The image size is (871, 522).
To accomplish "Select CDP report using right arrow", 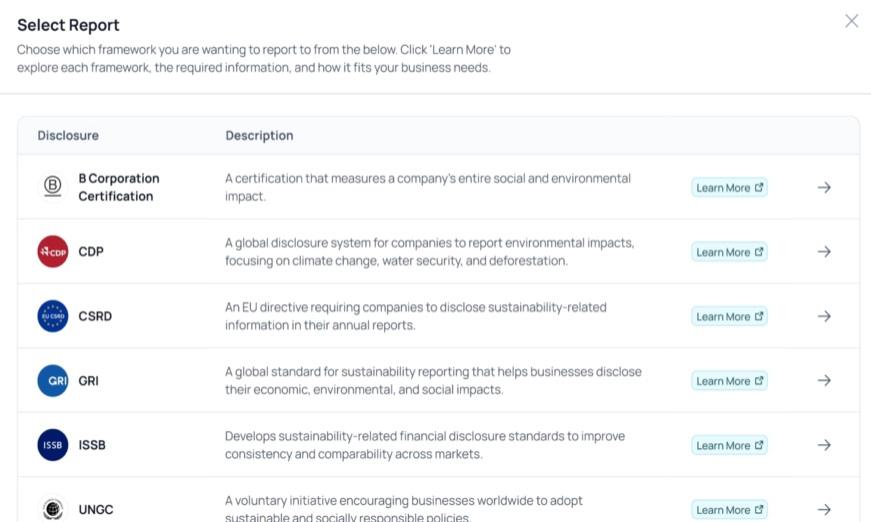I will click(824, 252).
